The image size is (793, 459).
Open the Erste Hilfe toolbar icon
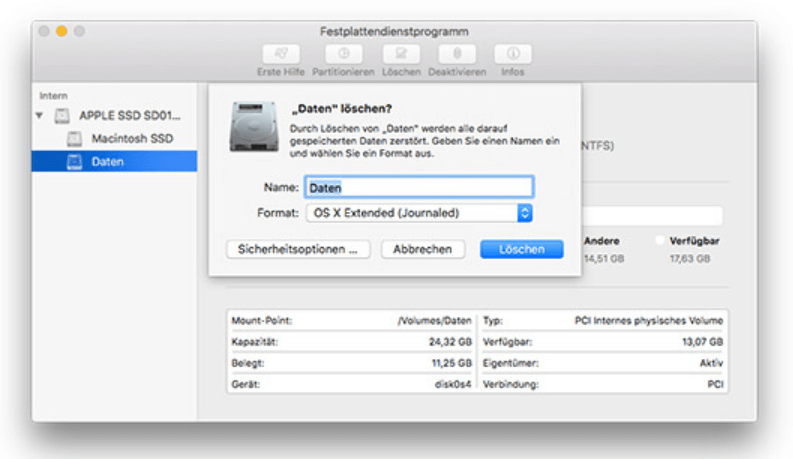281,54
